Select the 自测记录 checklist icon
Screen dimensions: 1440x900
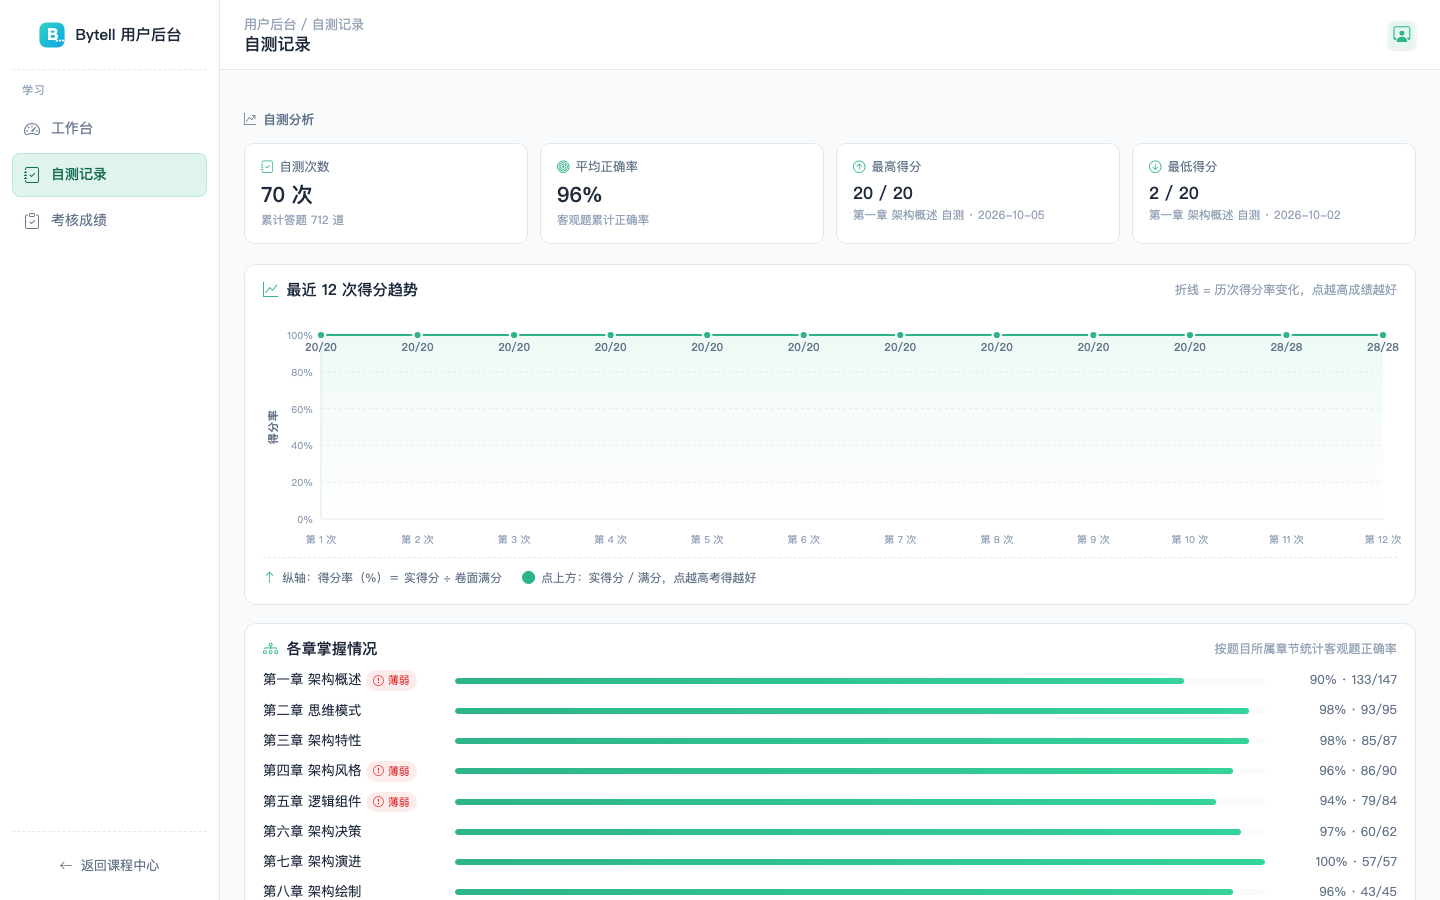pyautogui.click(x=32, y=175)
